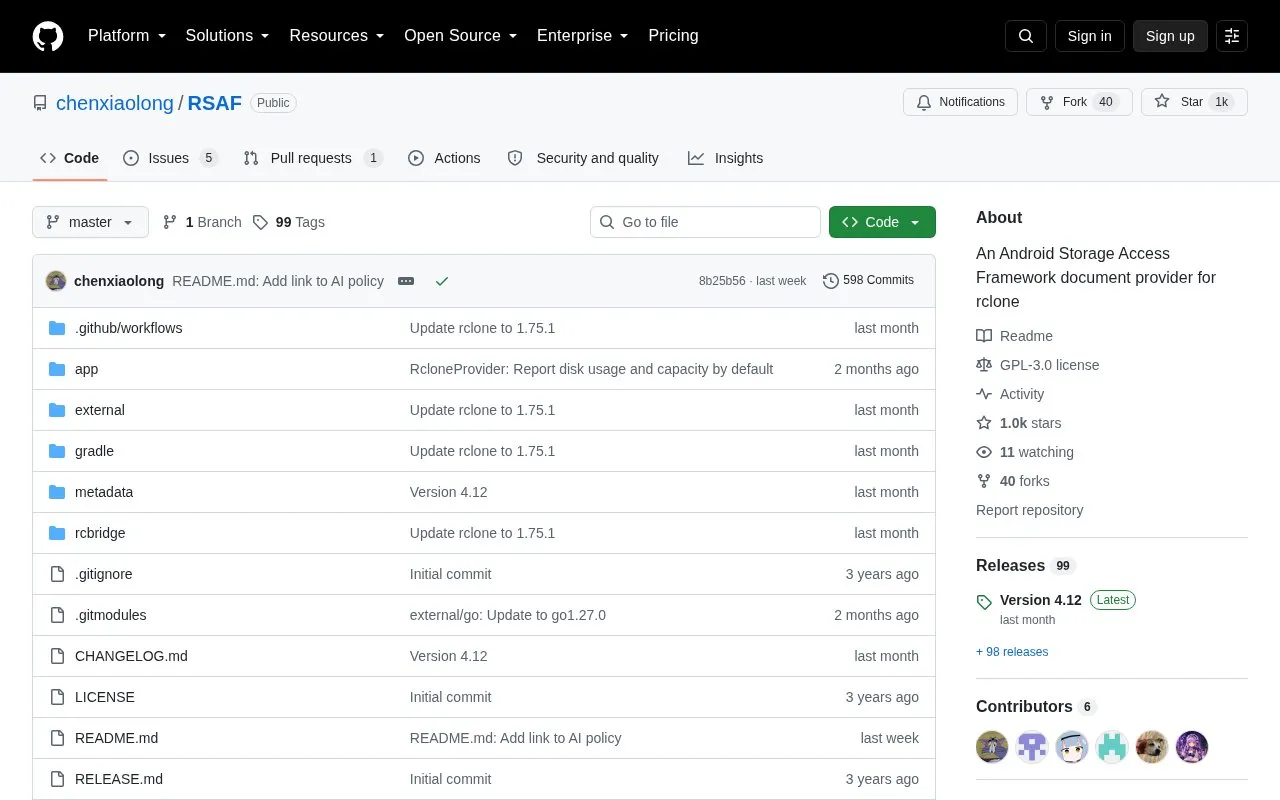The height and width of the screenshot is (800, 1280).
Task: Click the .github/workflows folder icon
Action: click(x=57, y=328)
